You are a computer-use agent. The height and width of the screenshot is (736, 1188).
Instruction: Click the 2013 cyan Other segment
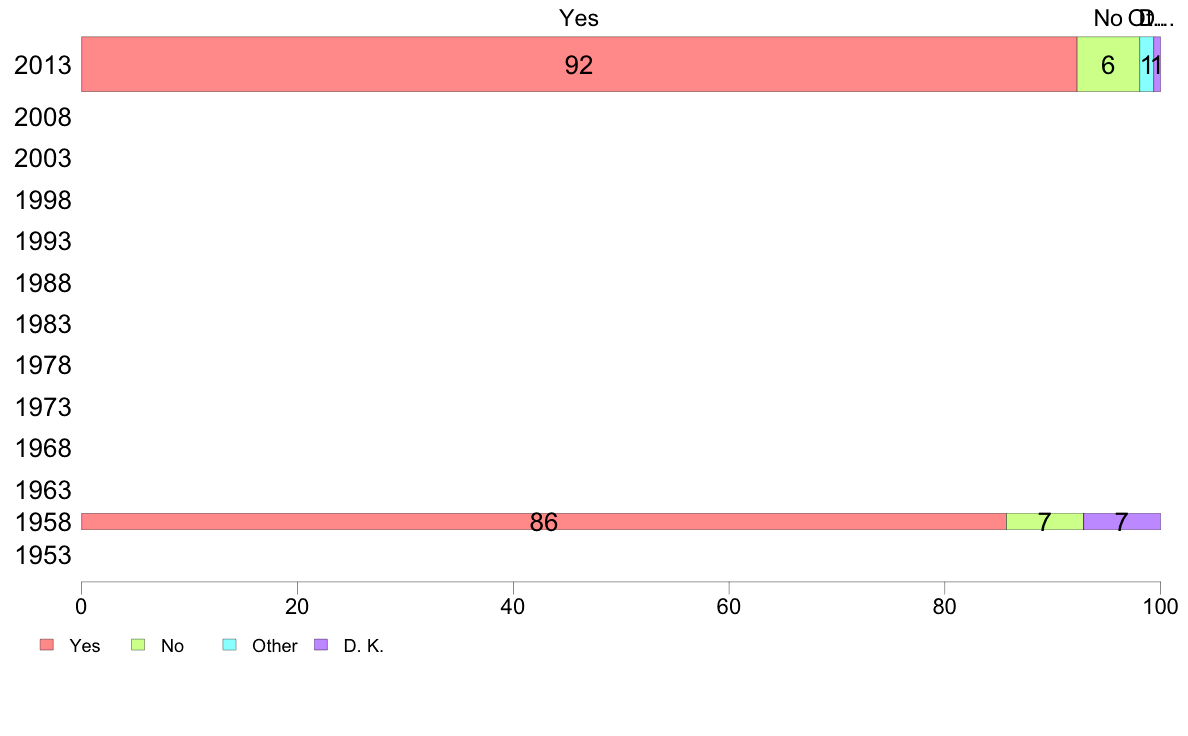click(x=1146, y=64)
